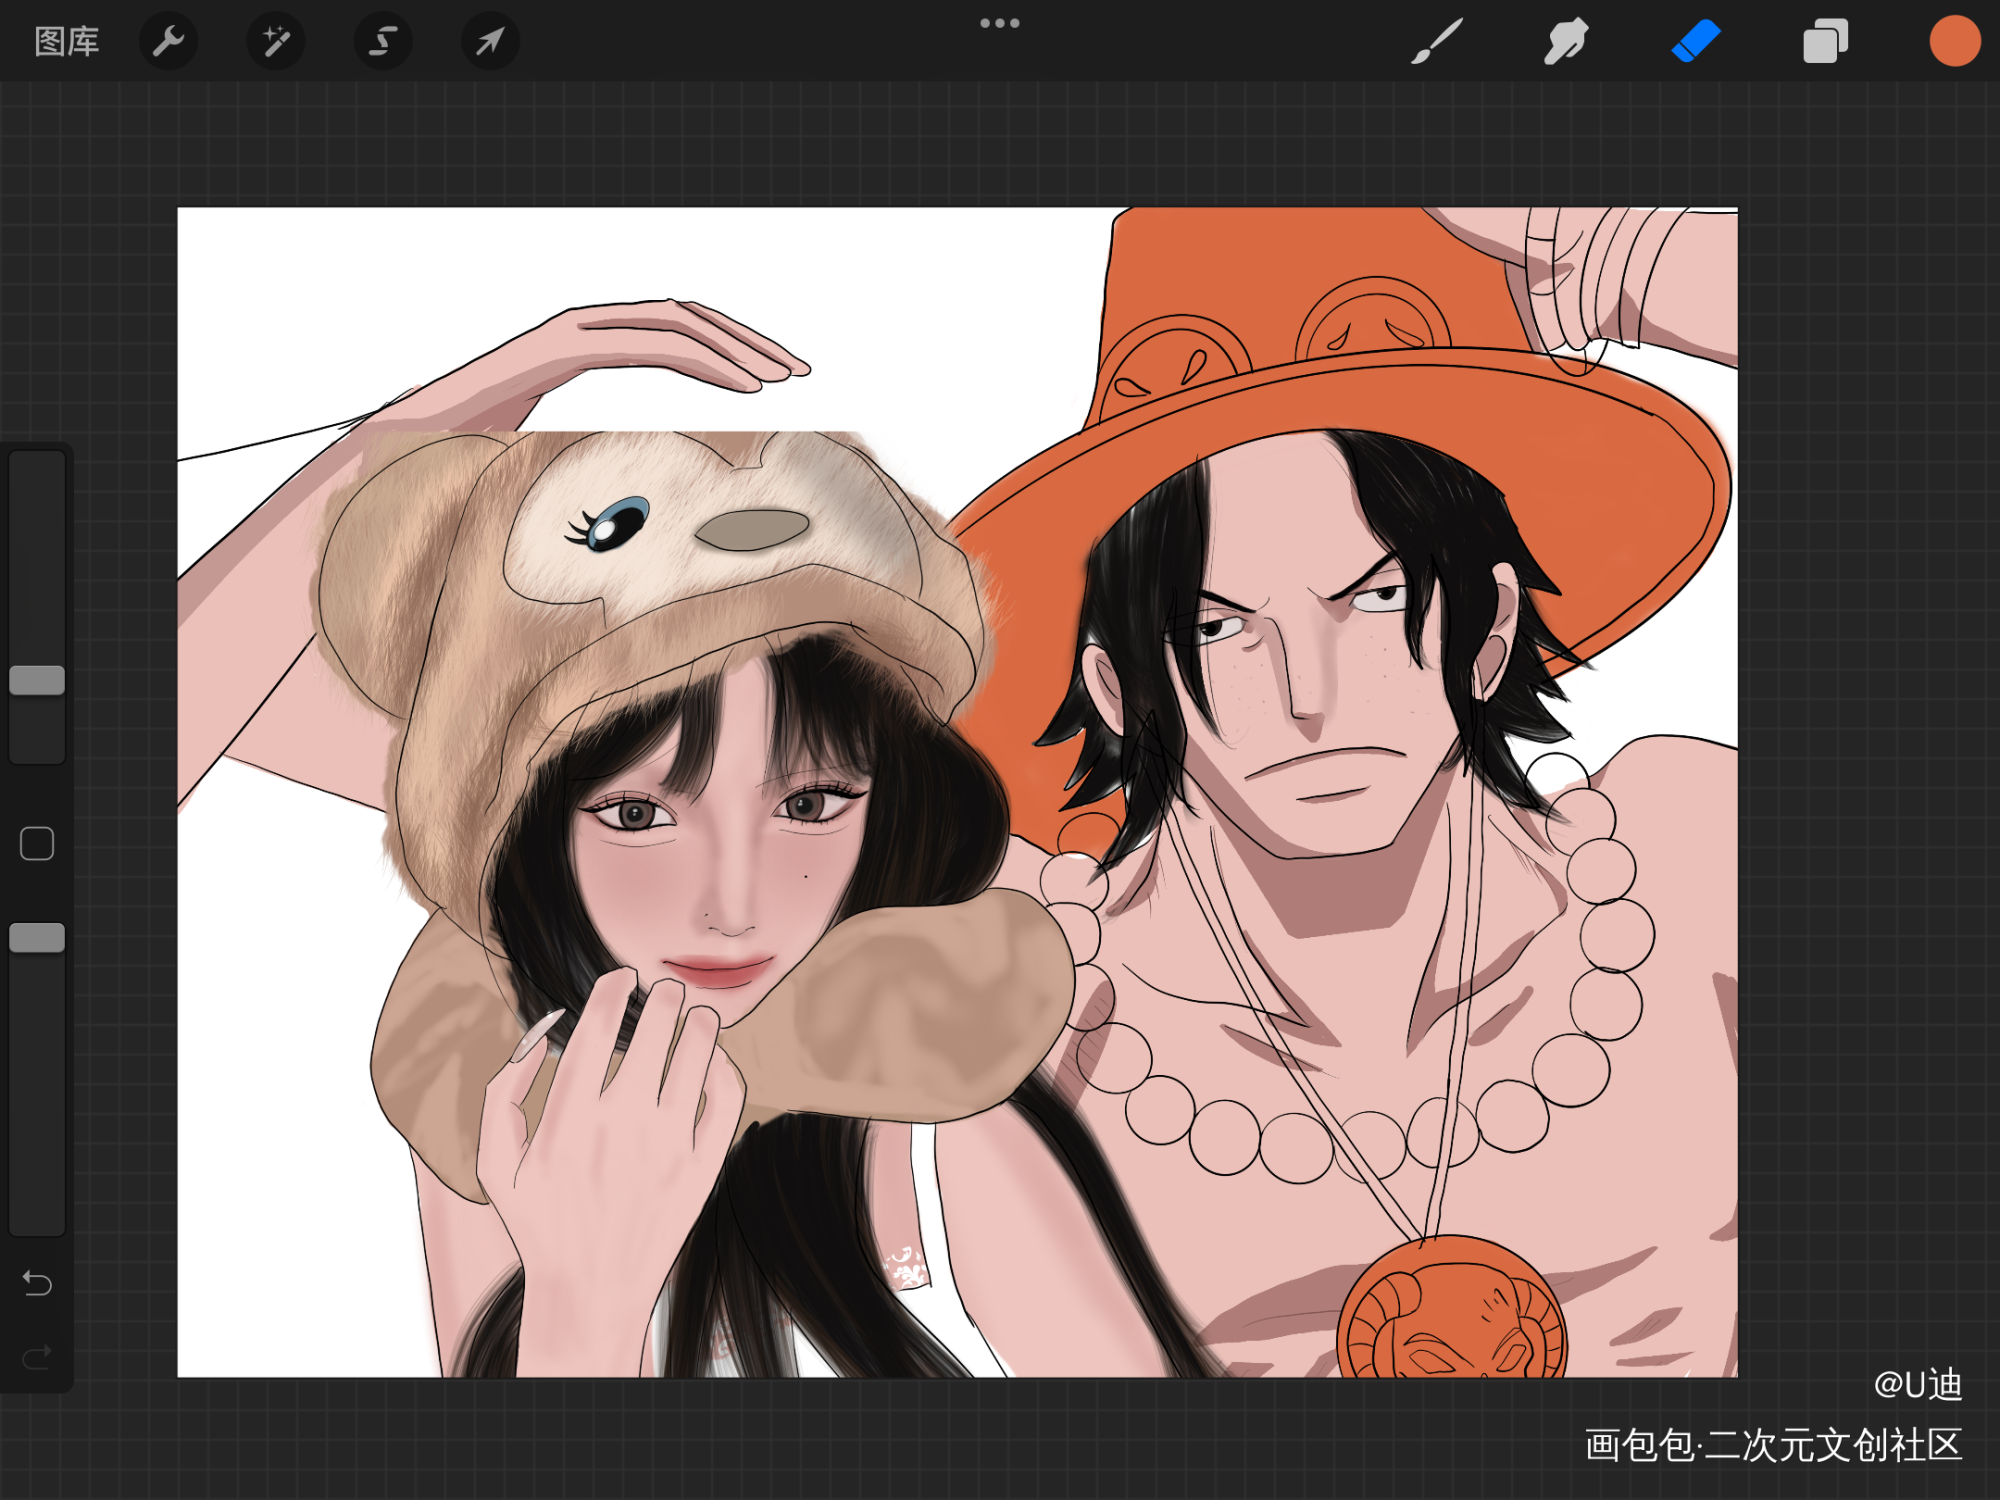Open the Adjustments magic wand menu
Screen dimensions: 2000x1500
276,42
